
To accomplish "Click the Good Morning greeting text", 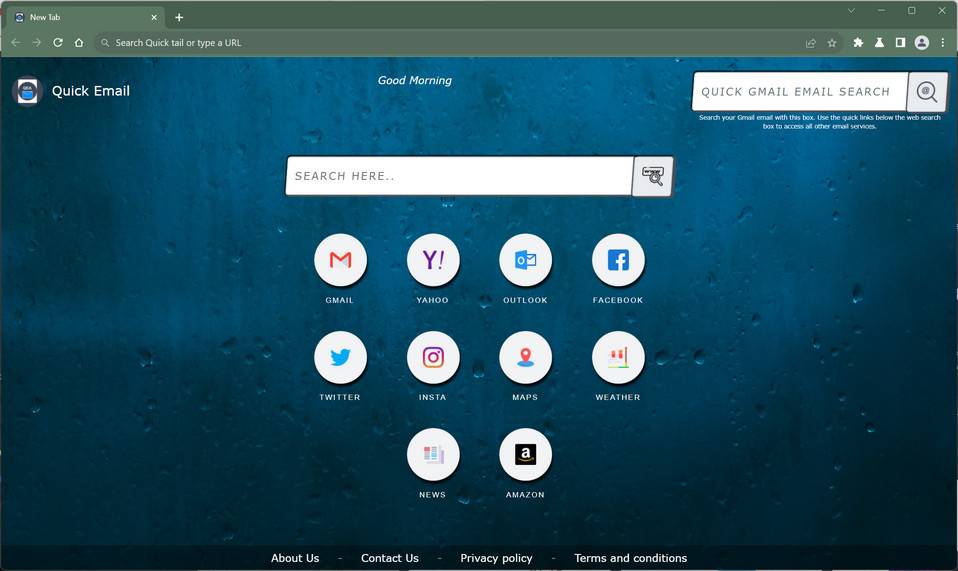I will [415, 80].
